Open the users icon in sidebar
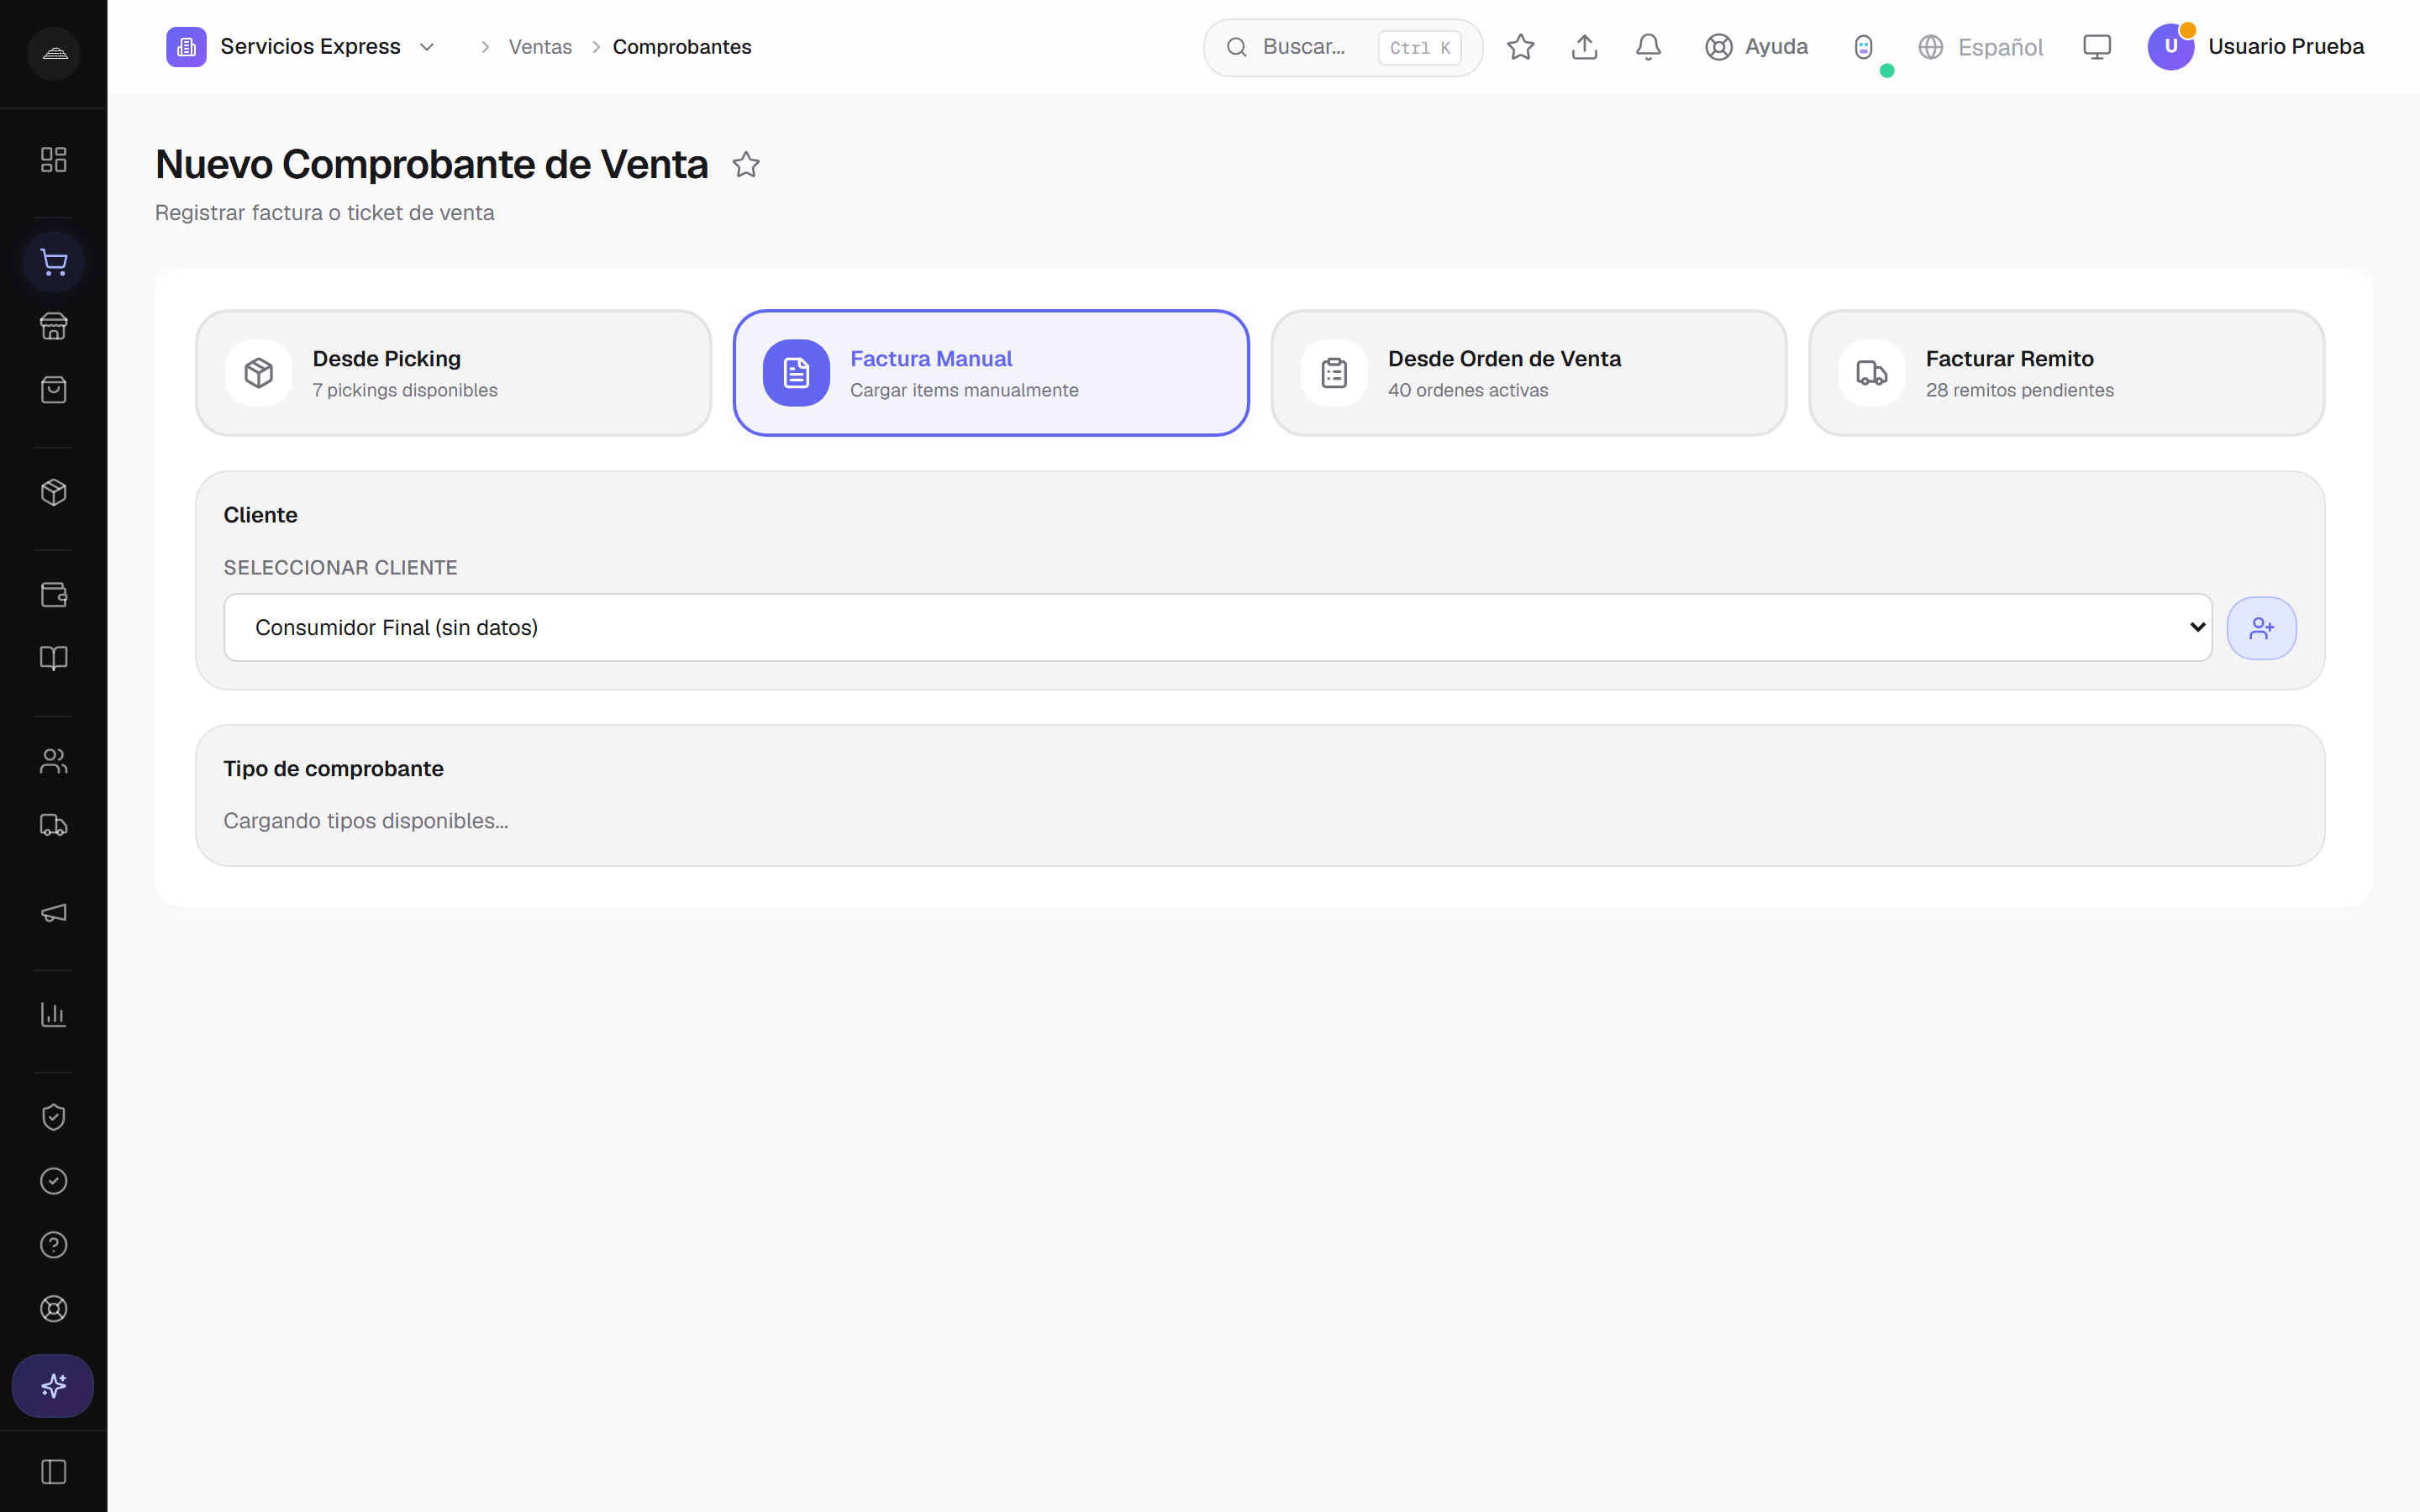This screenshot has height=1512, width=2420. [53, 761]
